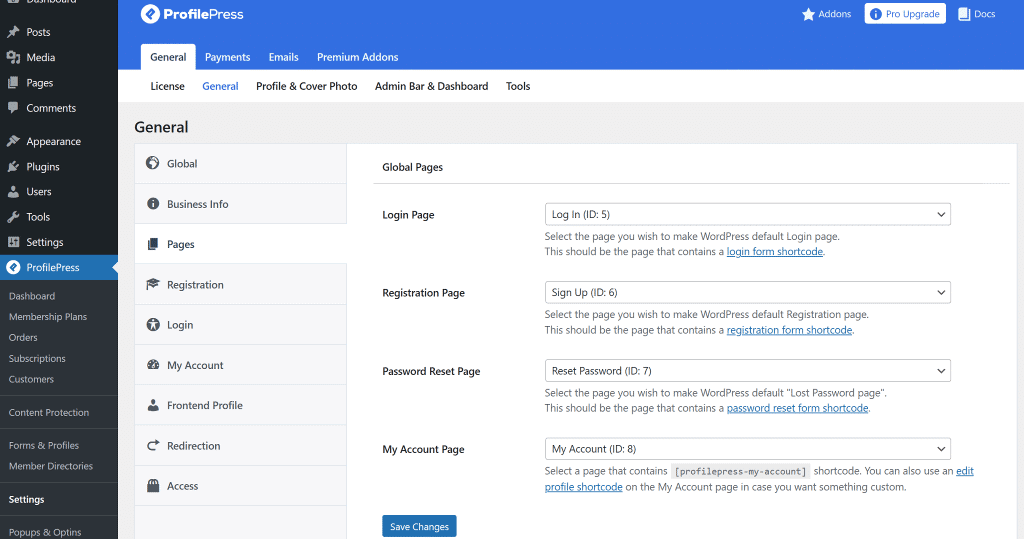Select the blue General sub-tab
1024x539 pixels.
coord(220,86)
